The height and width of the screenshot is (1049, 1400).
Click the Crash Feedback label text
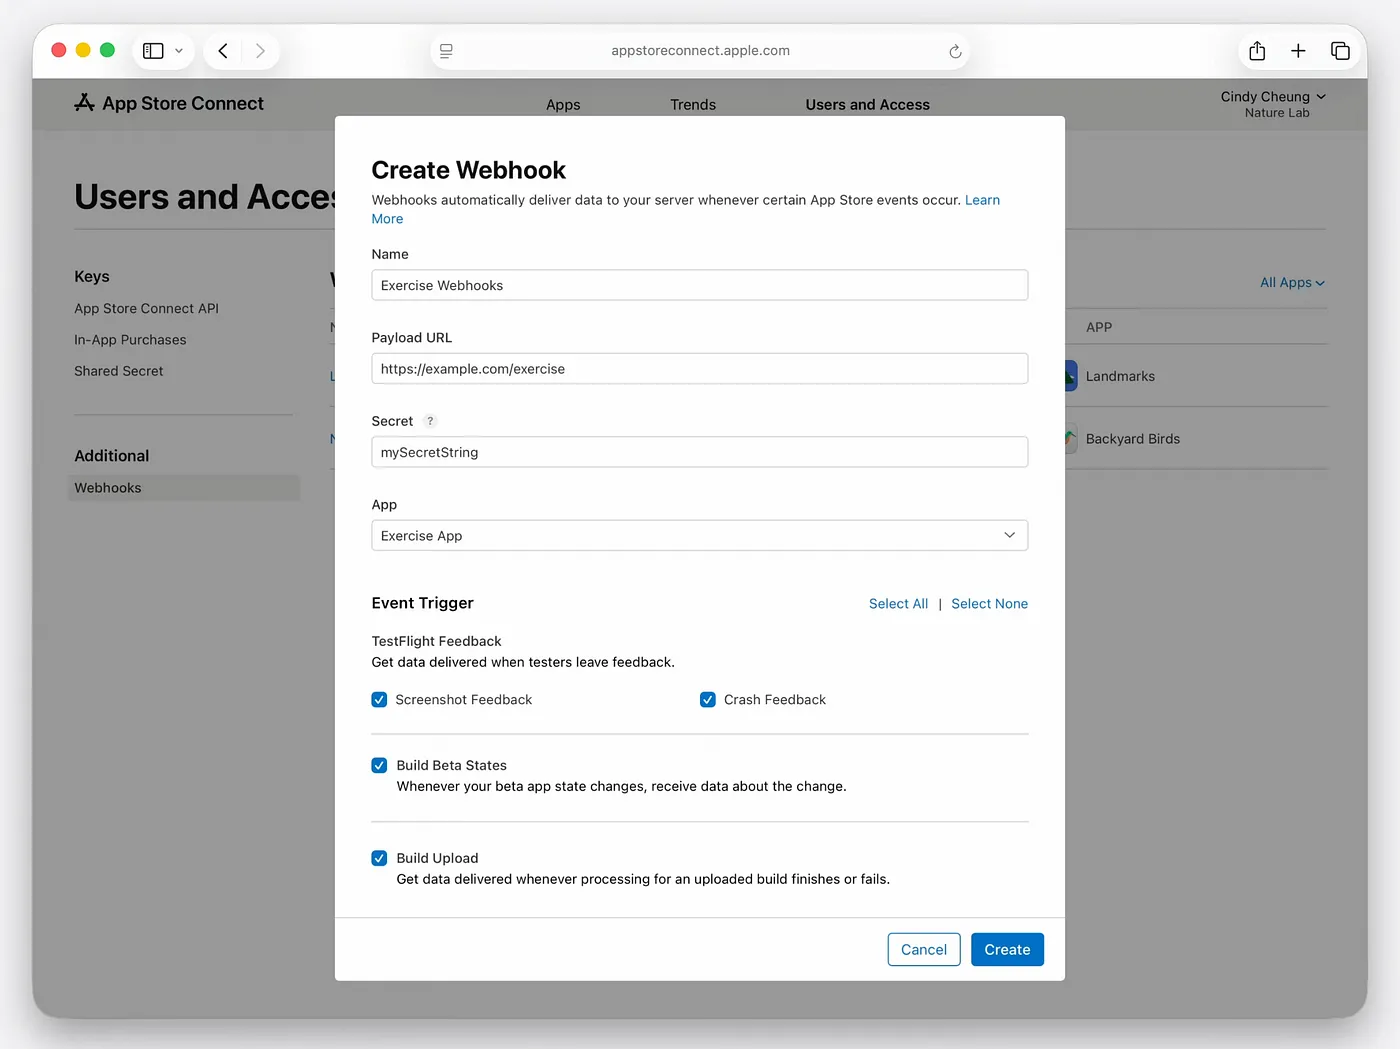click(x=775, y=700)
